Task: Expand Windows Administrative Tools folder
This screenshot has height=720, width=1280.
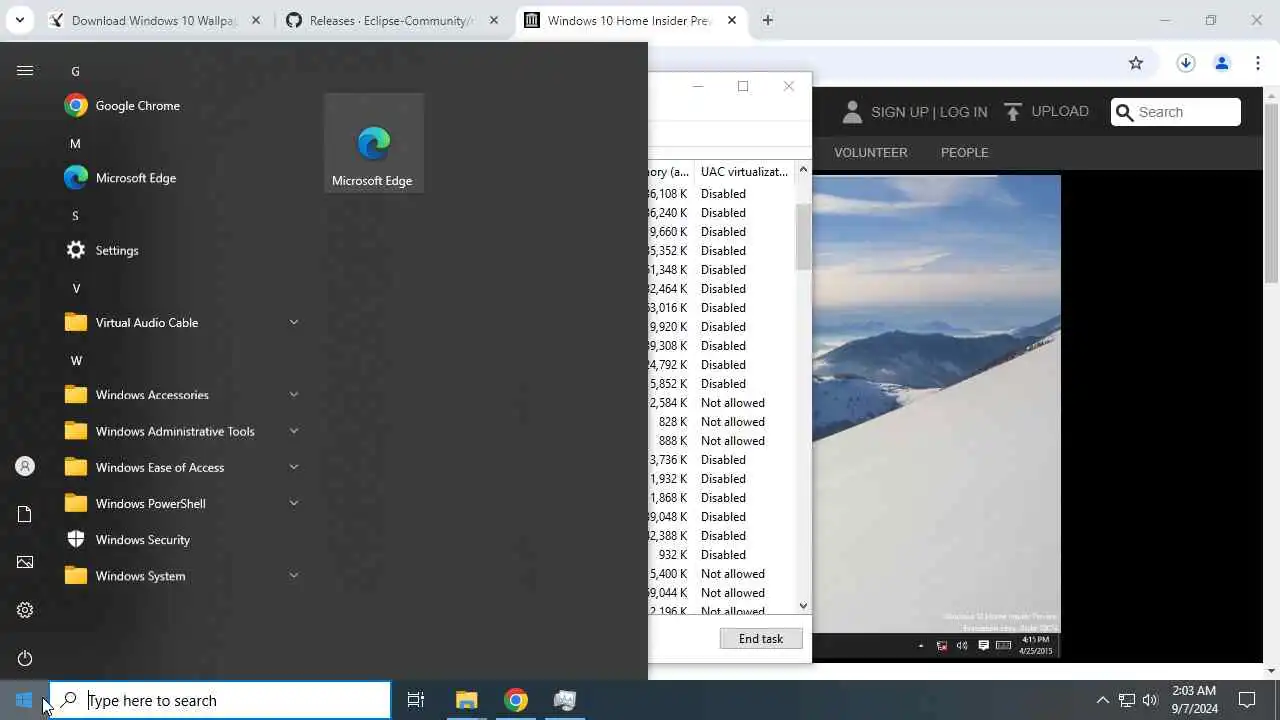Action: (180, 431)
